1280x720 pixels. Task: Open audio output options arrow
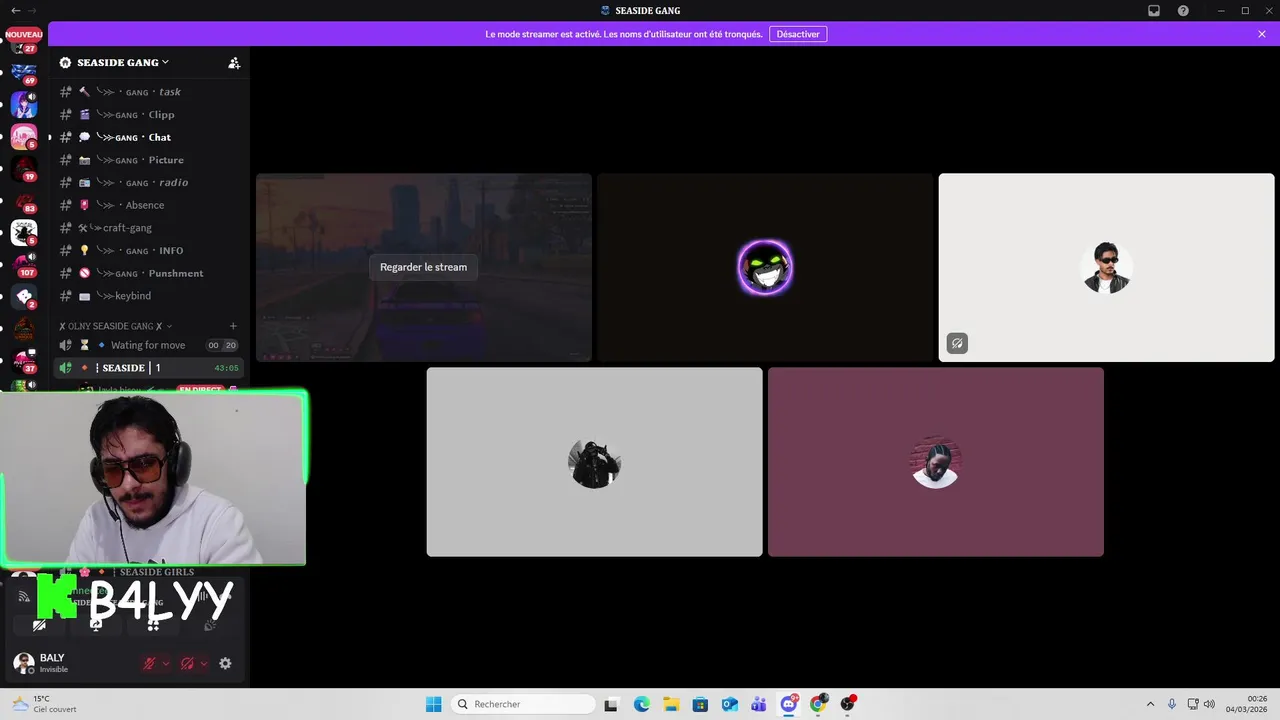coord(204,663)
